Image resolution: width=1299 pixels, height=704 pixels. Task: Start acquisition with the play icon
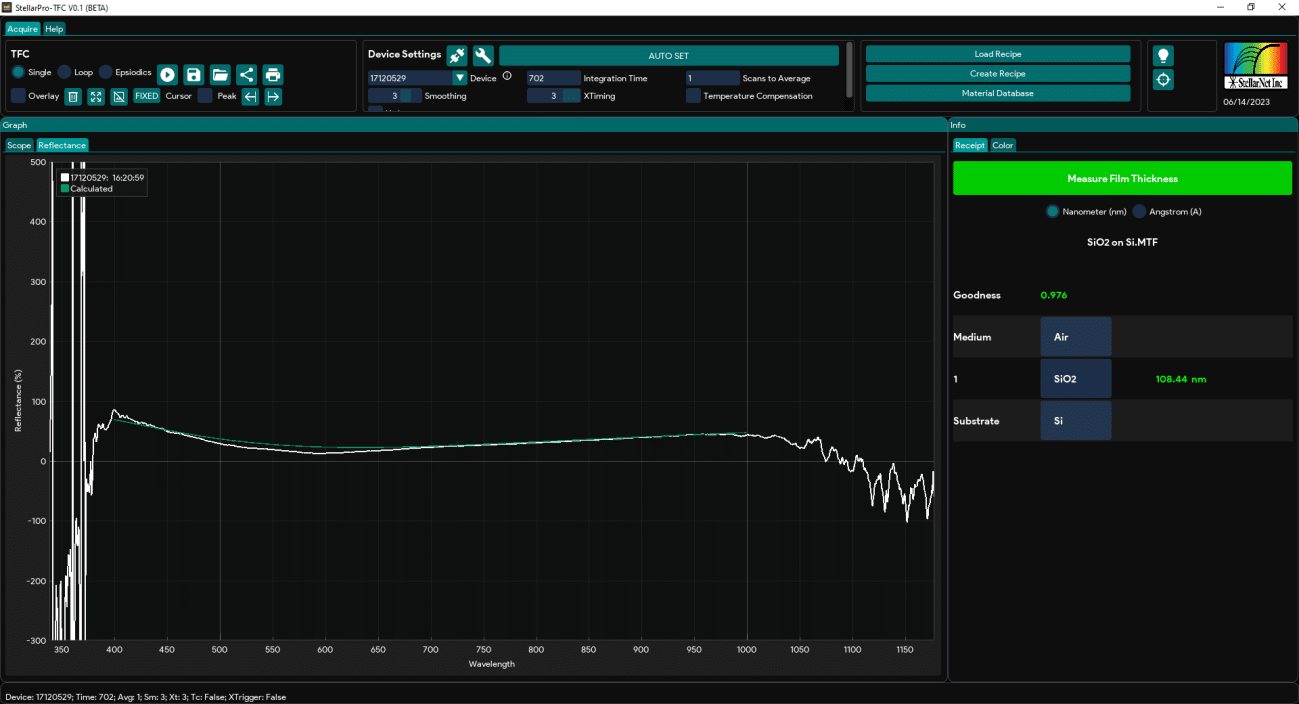point(167,74)
